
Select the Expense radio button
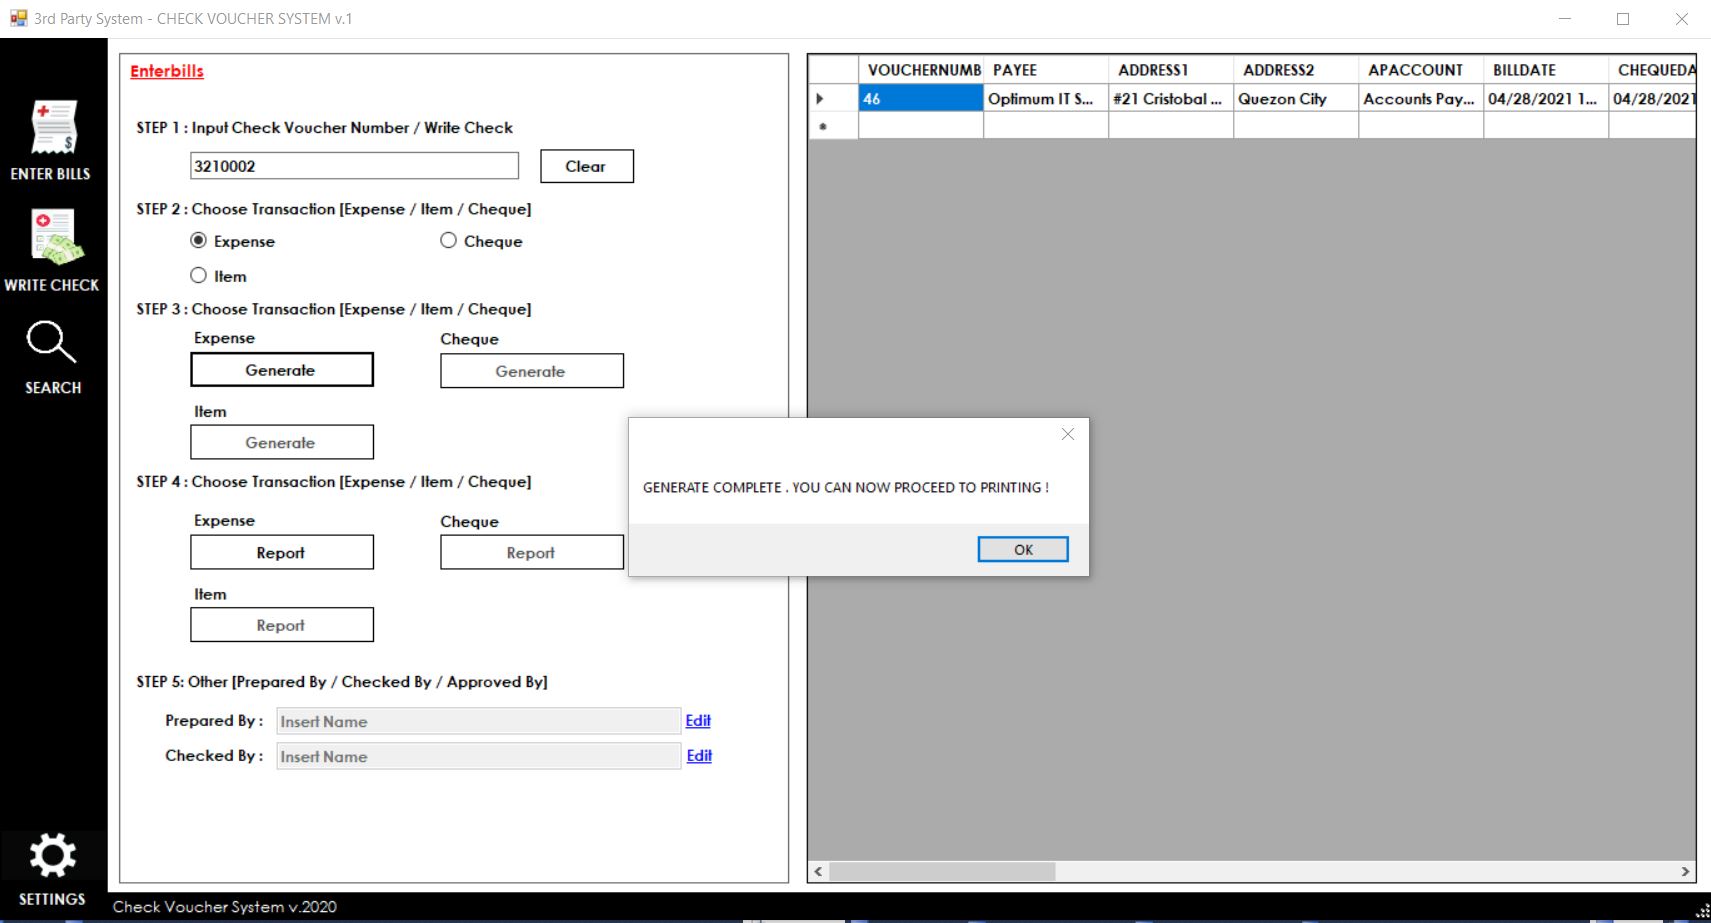click(x=199, y=241)
